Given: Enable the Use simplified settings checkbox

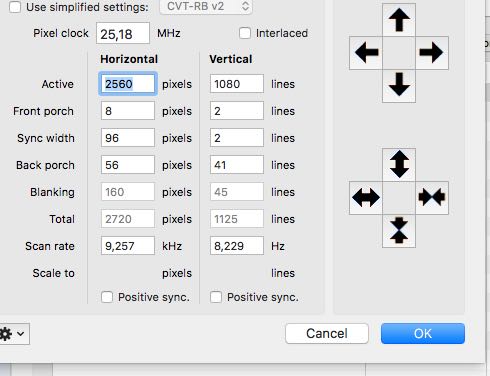Looking at the screenshot, I should (x=15, y=7).
